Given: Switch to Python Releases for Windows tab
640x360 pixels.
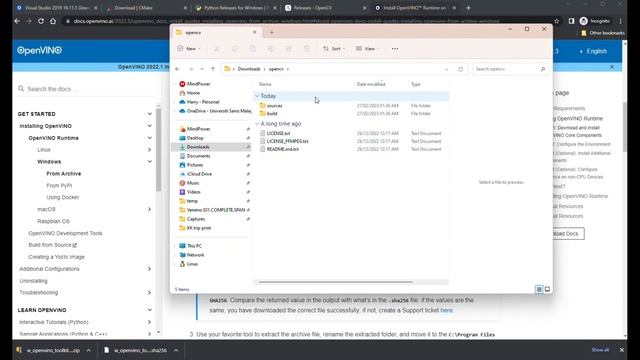Looking at the screenshot, I should point(236,8).
